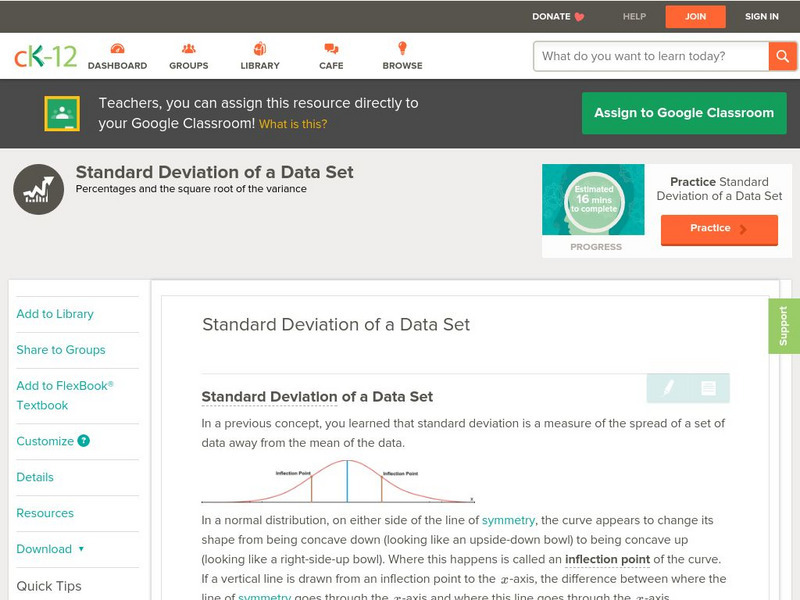Viewport: 800px width, 600px height.
Task: Click SIGN IN
Action: point(762,17)
